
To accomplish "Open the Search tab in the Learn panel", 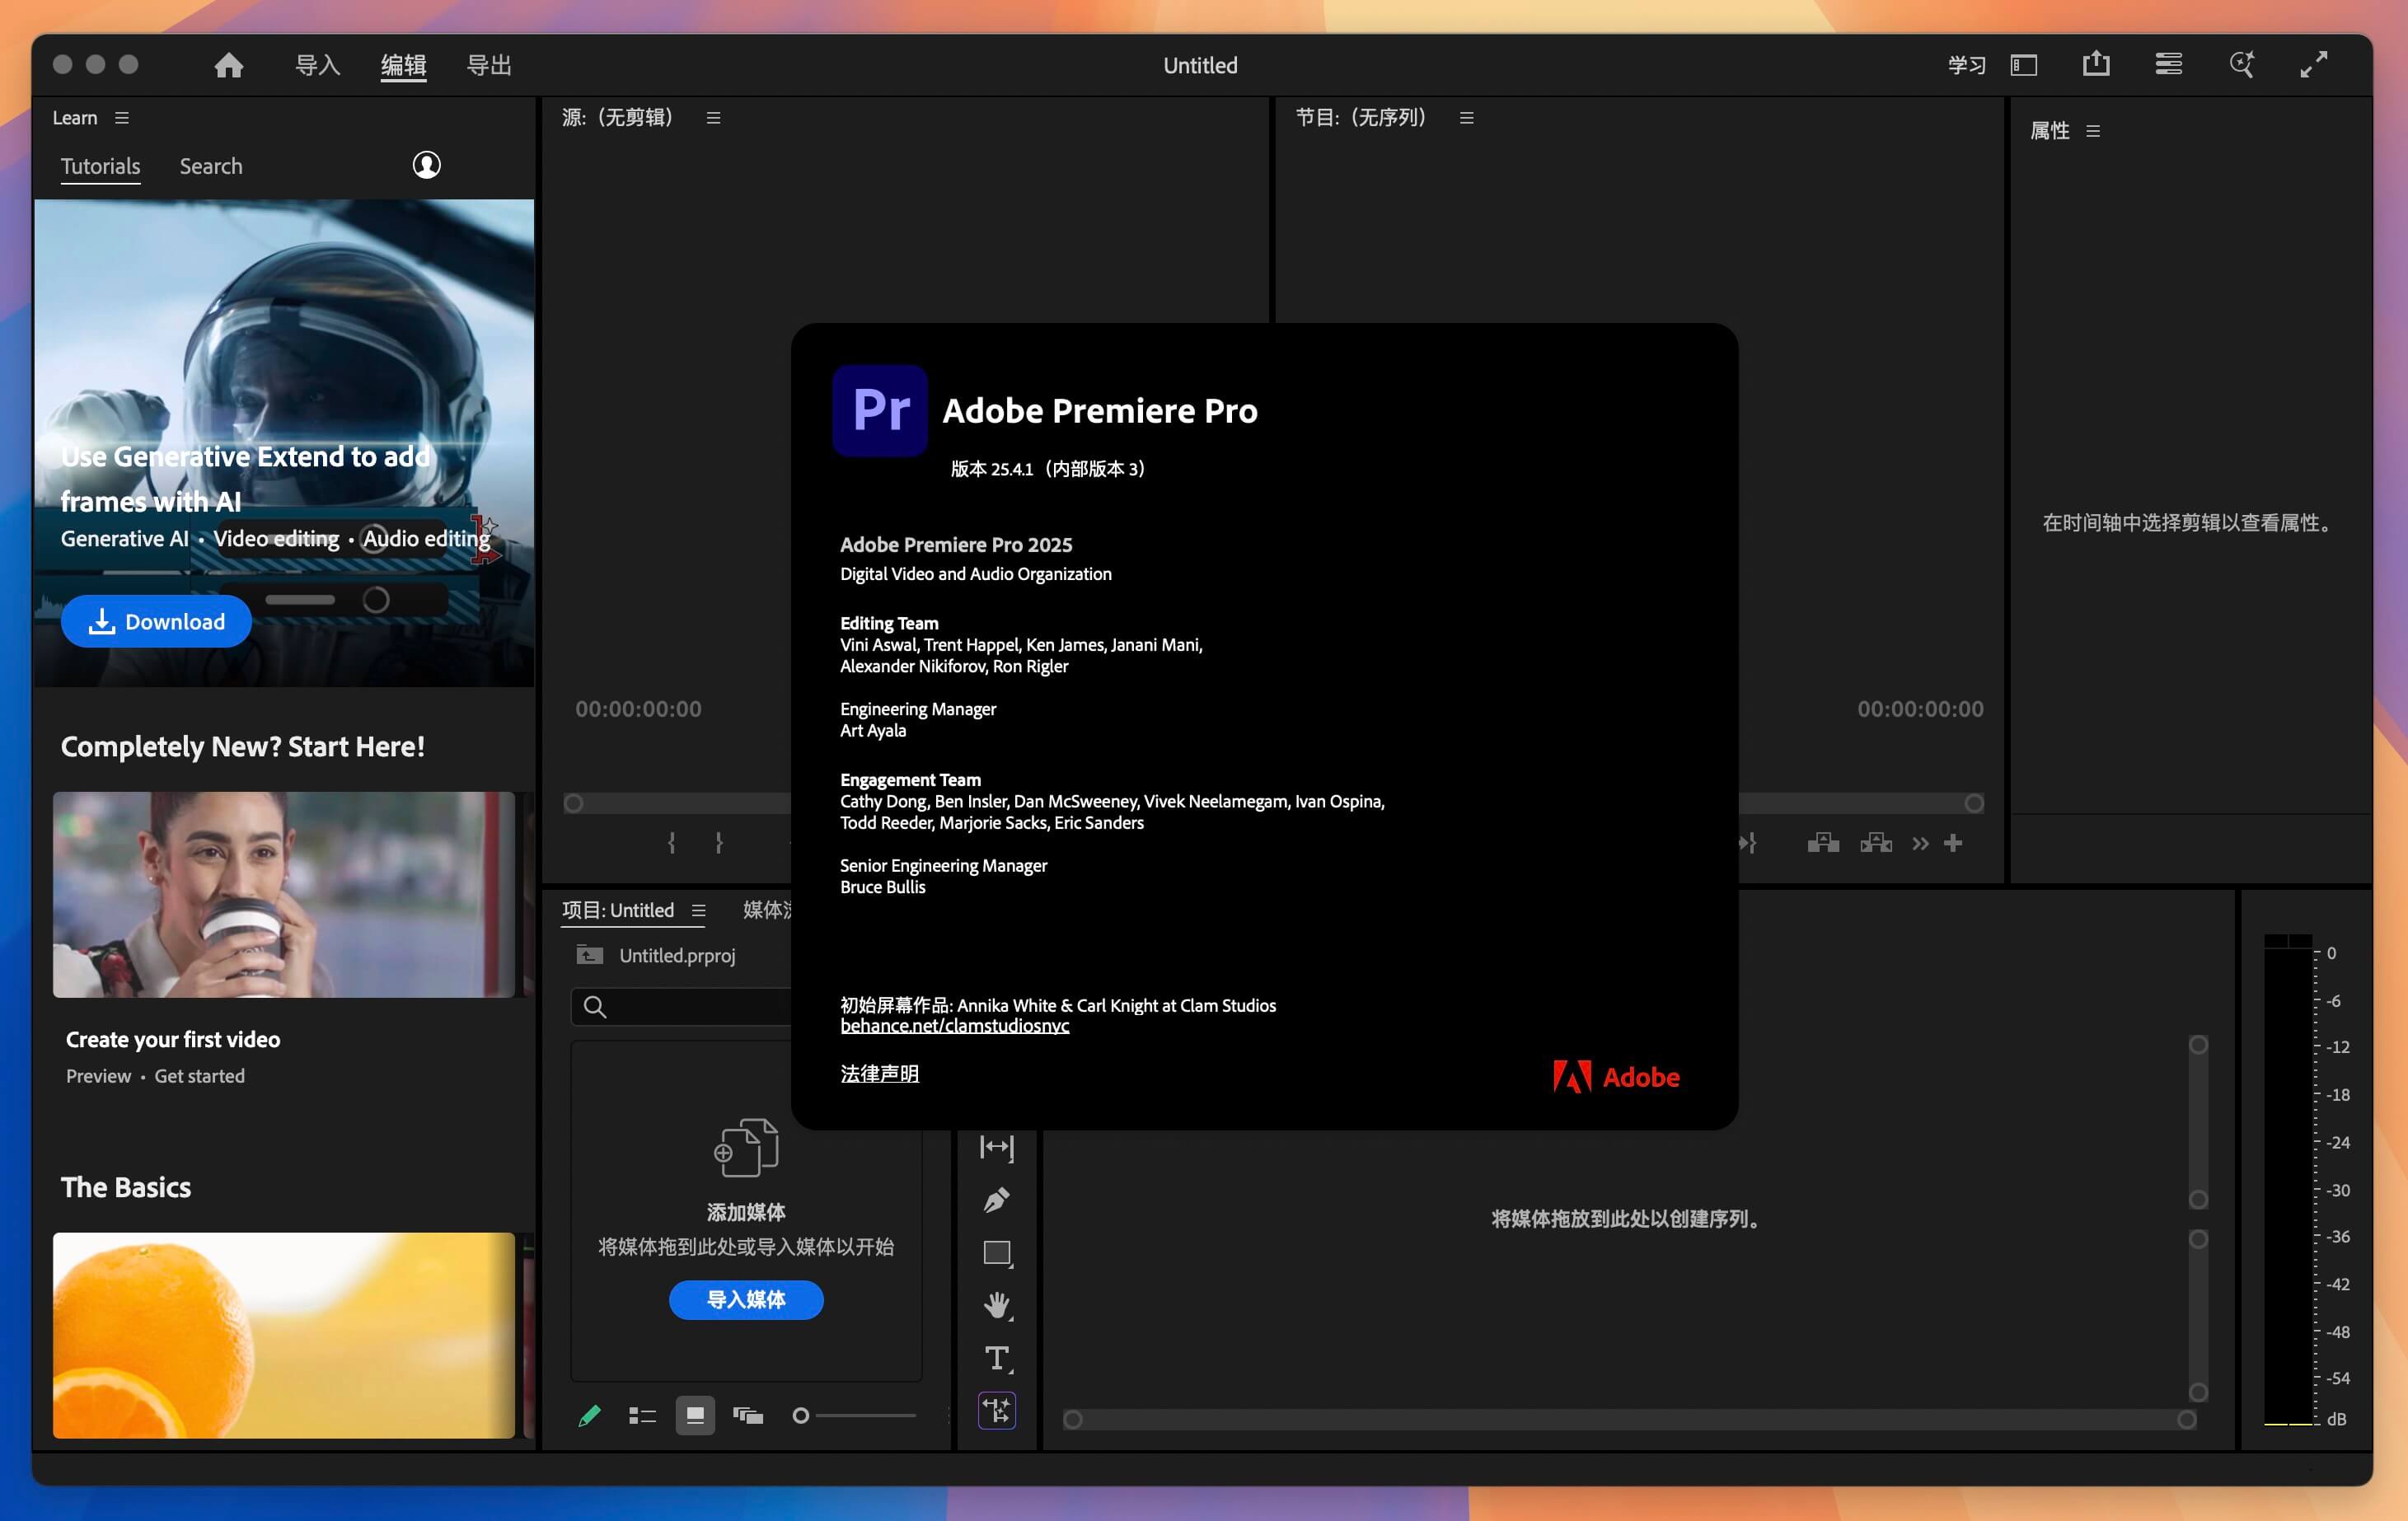I will pos(210,165).
